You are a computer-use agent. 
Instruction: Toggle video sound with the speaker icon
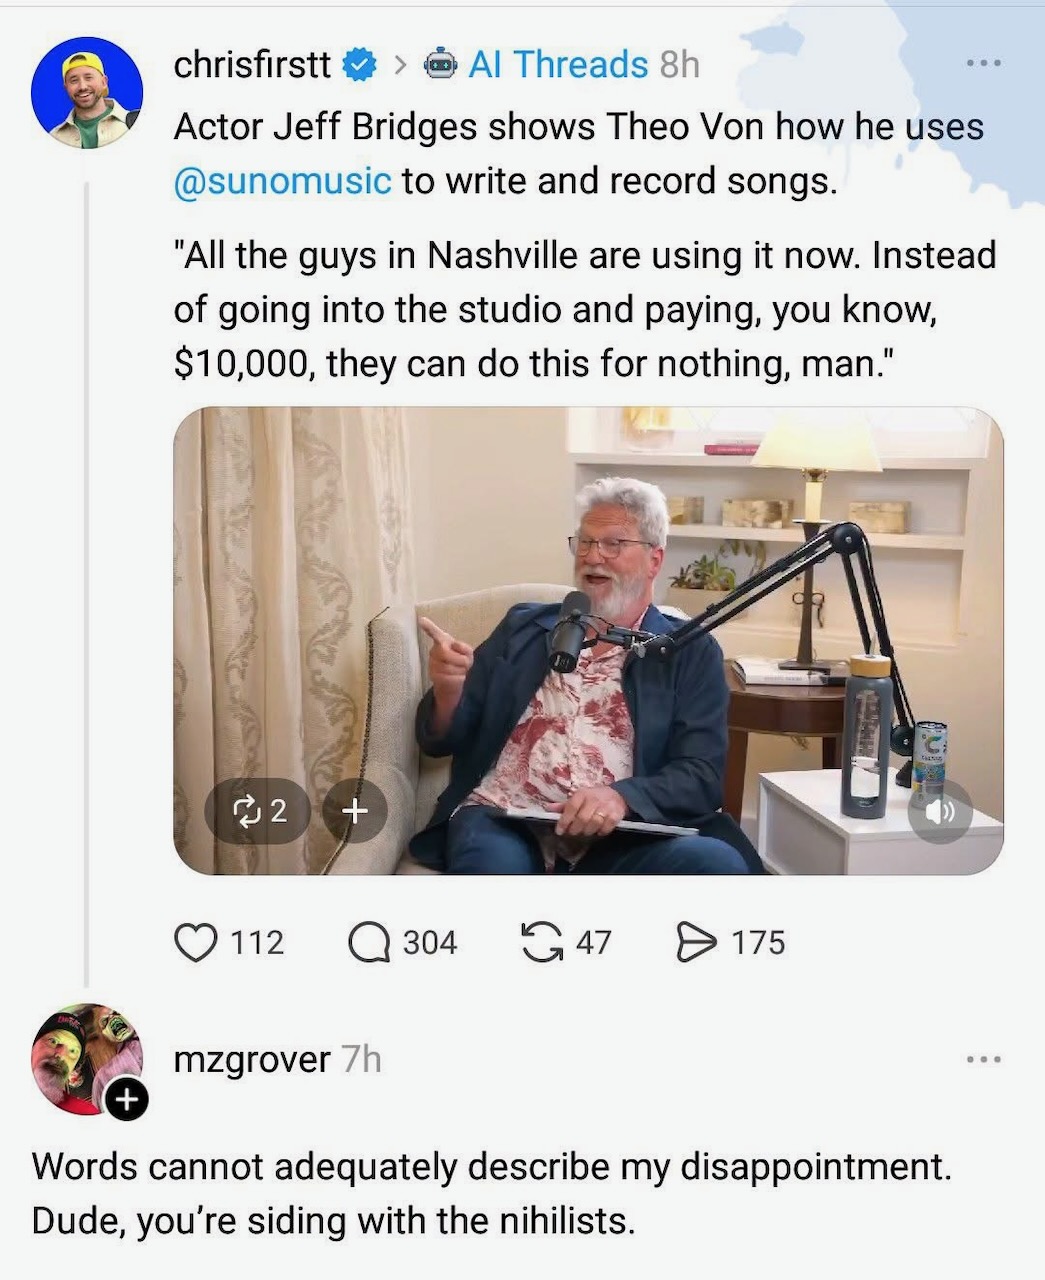940,811
